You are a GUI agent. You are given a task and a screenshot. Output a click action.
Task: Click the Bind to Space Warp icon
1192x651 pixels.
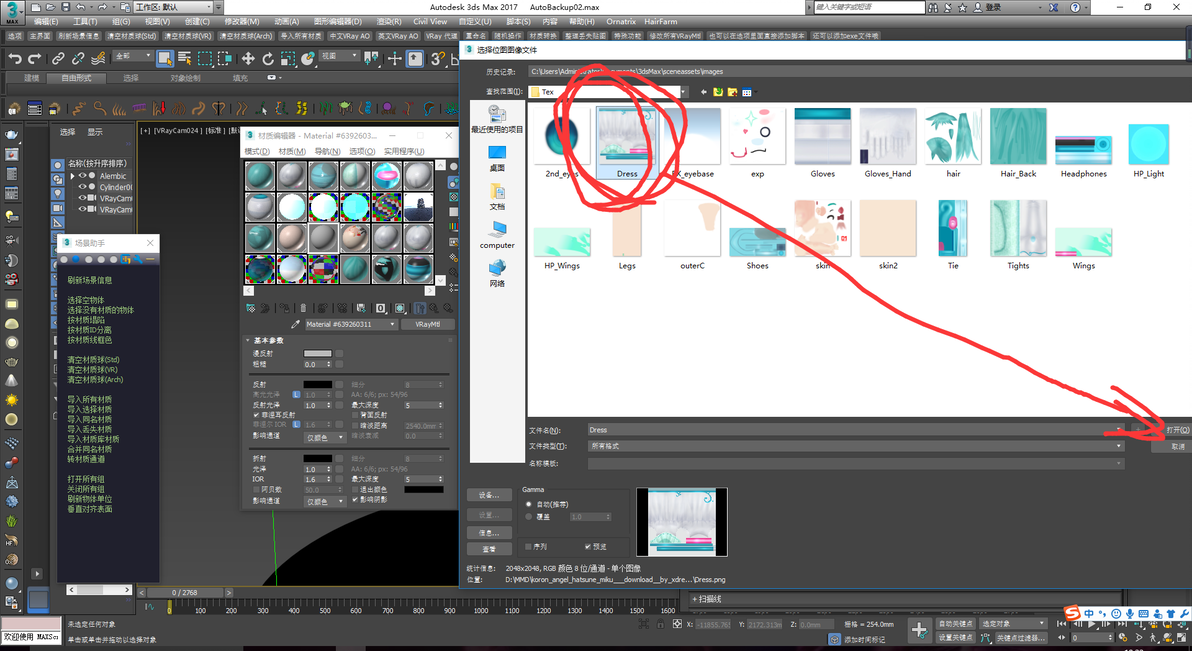pyautogui.click(x=98, y=59)
